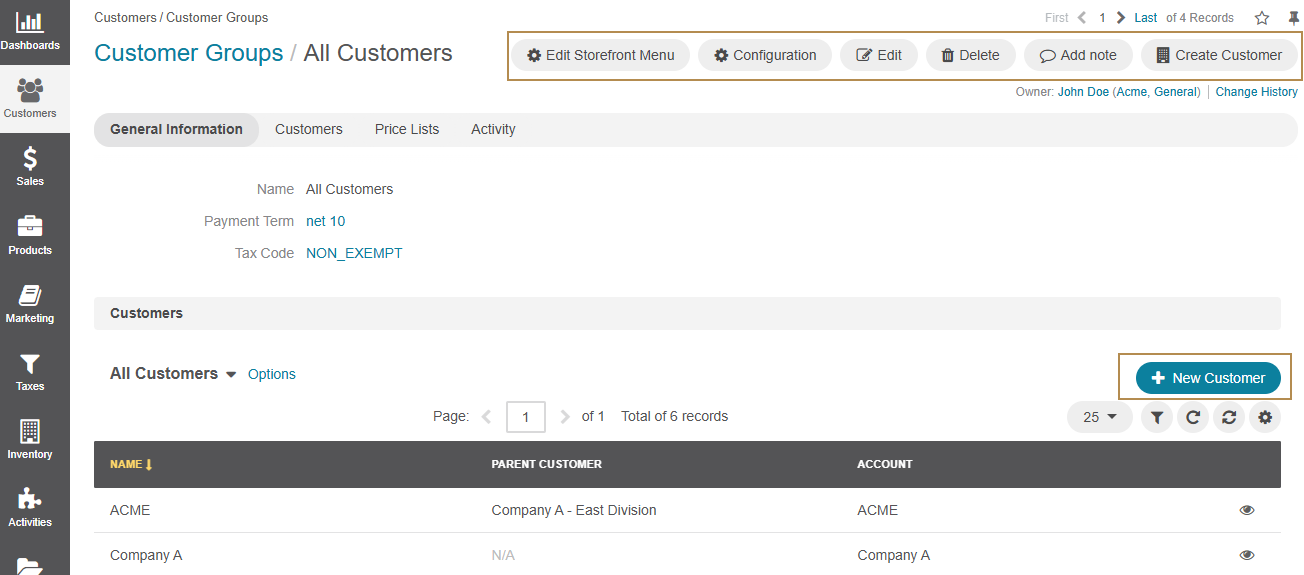The width and height of the screenshot is (1304, 575).
Task: Open the Activities puzzle menu
Action: click(30, 507)
